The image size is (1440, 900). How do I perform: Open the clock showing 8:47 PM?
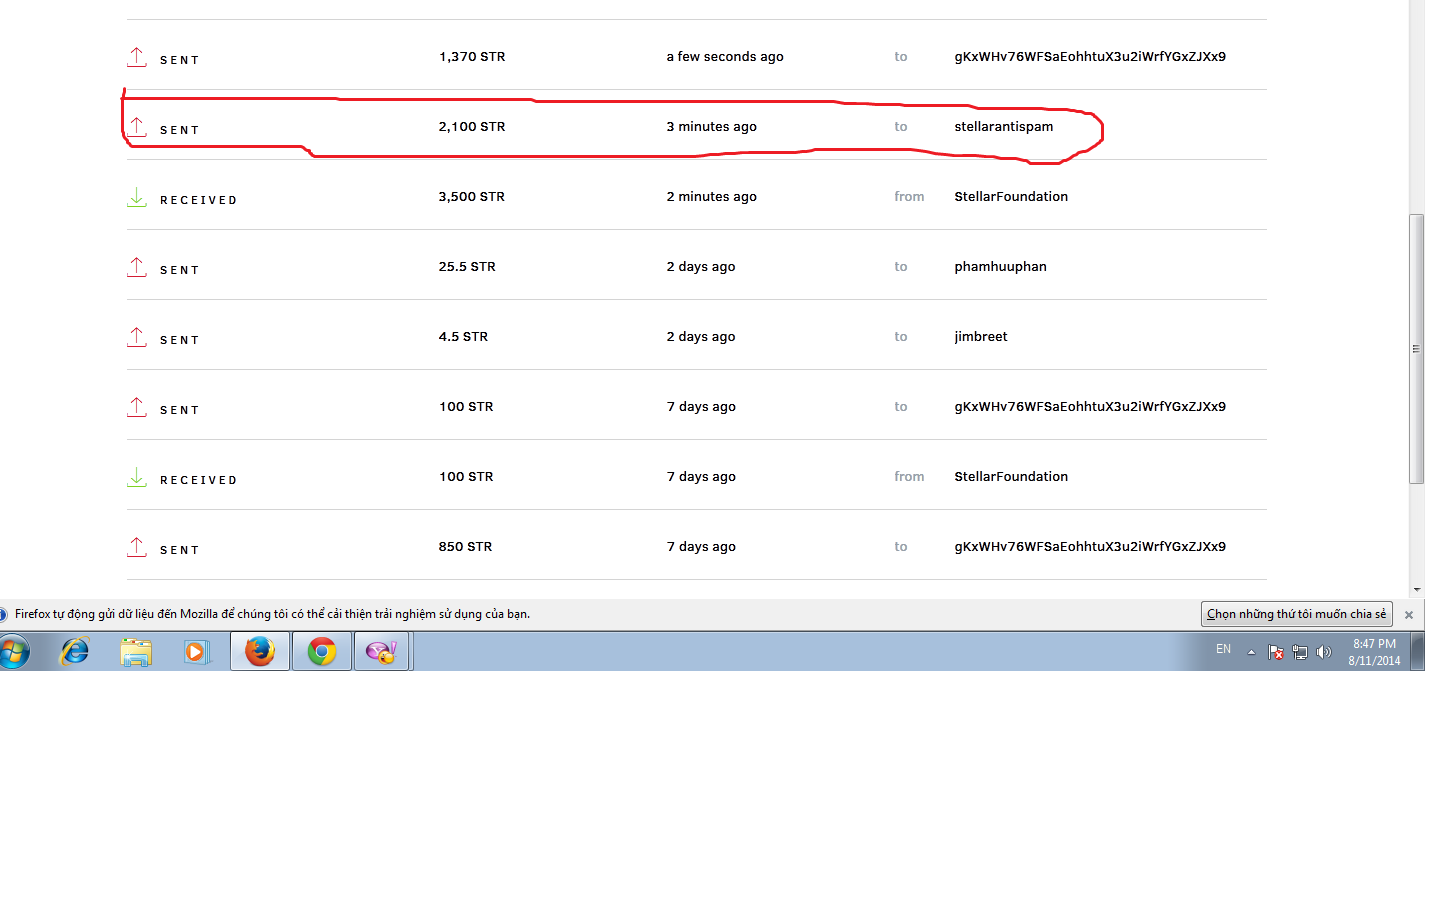point(1374,652)
